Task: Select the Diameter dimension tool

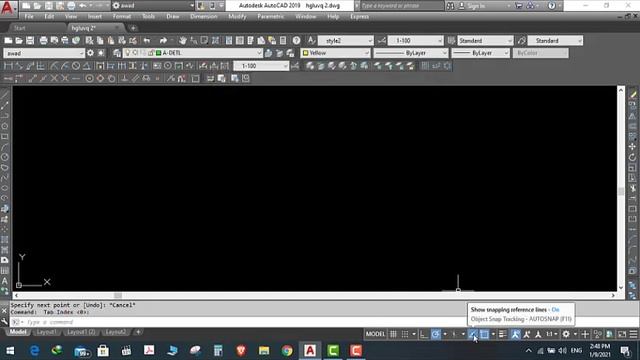Action: pos(76,66)
